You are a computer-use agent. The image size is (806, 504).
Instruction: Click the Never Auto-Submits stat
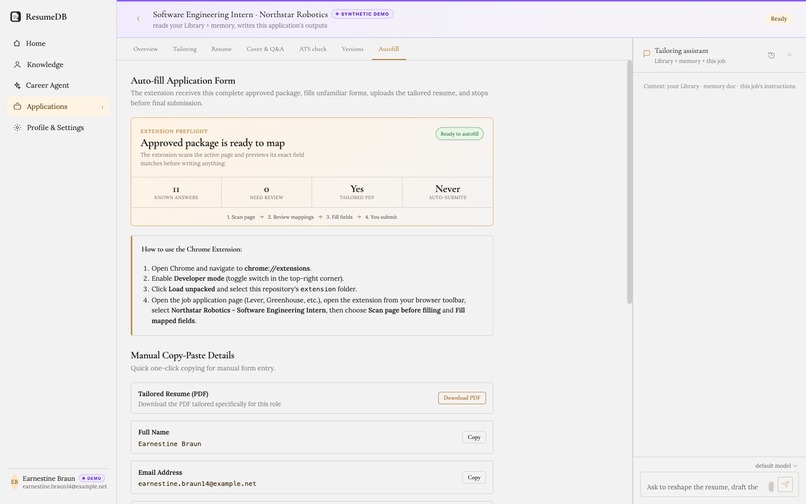tap(447, 192)
